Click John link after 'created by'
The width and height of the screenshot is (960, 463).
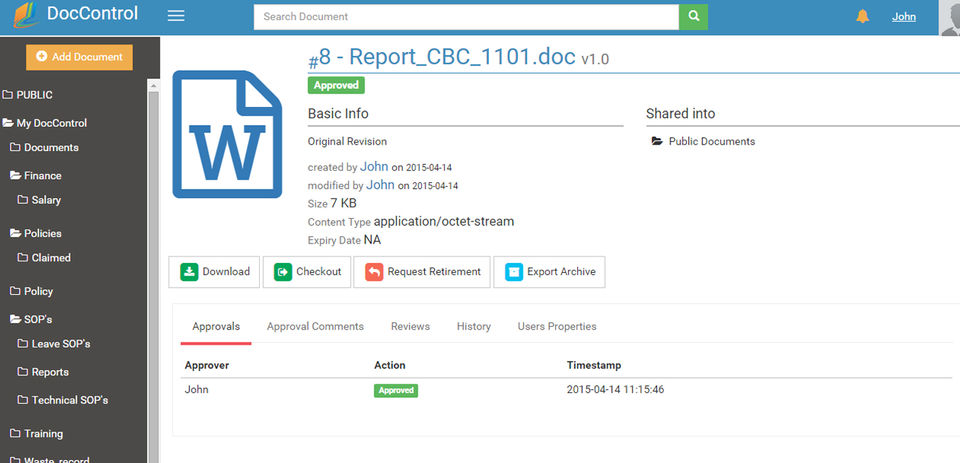coord(374,167)
